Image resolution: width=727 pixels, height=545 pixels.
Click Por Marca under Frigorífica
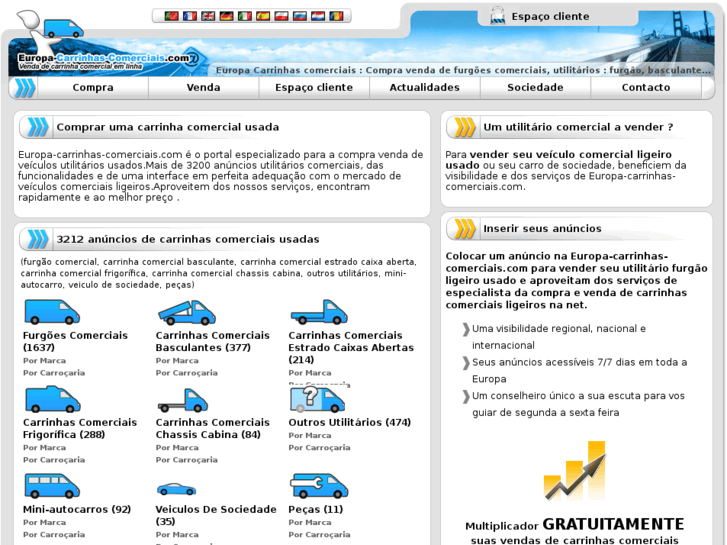45,448
